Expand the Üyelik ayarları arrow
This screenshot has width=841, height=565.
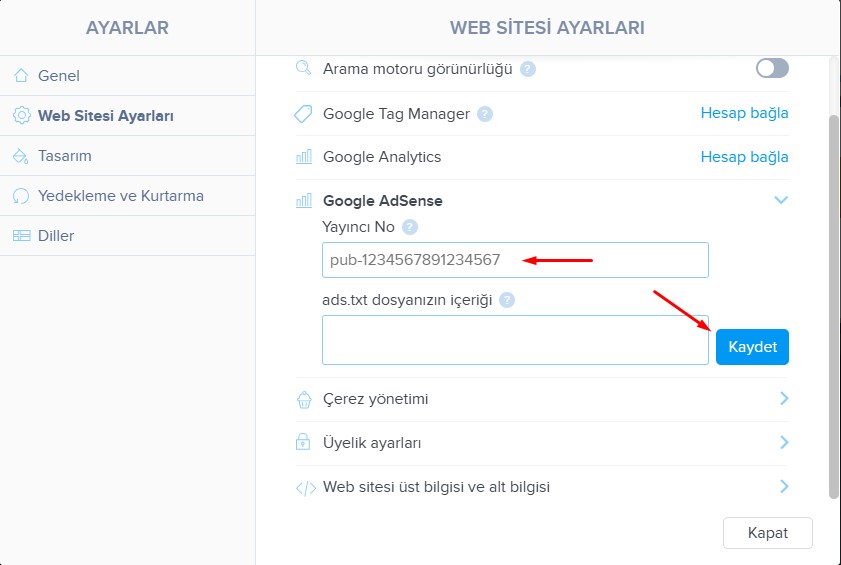783,443
